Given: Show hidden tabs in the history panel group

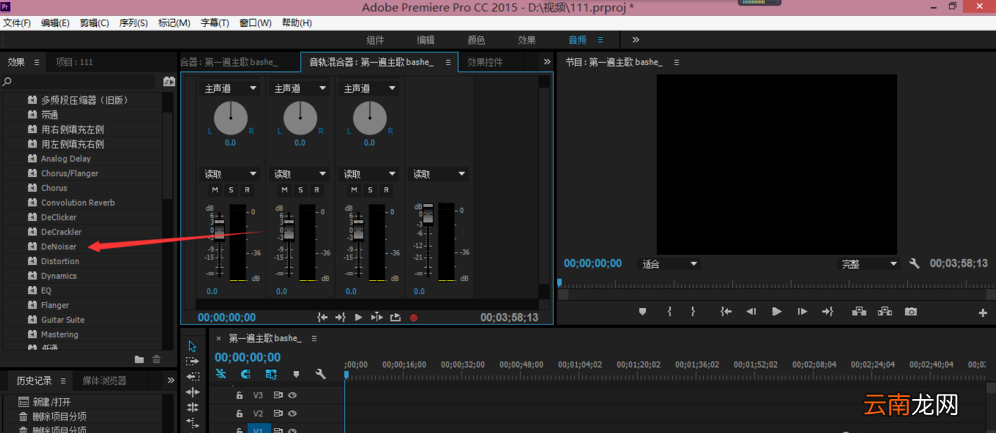Looking at the screenshot, I should [x=171, y=380].
